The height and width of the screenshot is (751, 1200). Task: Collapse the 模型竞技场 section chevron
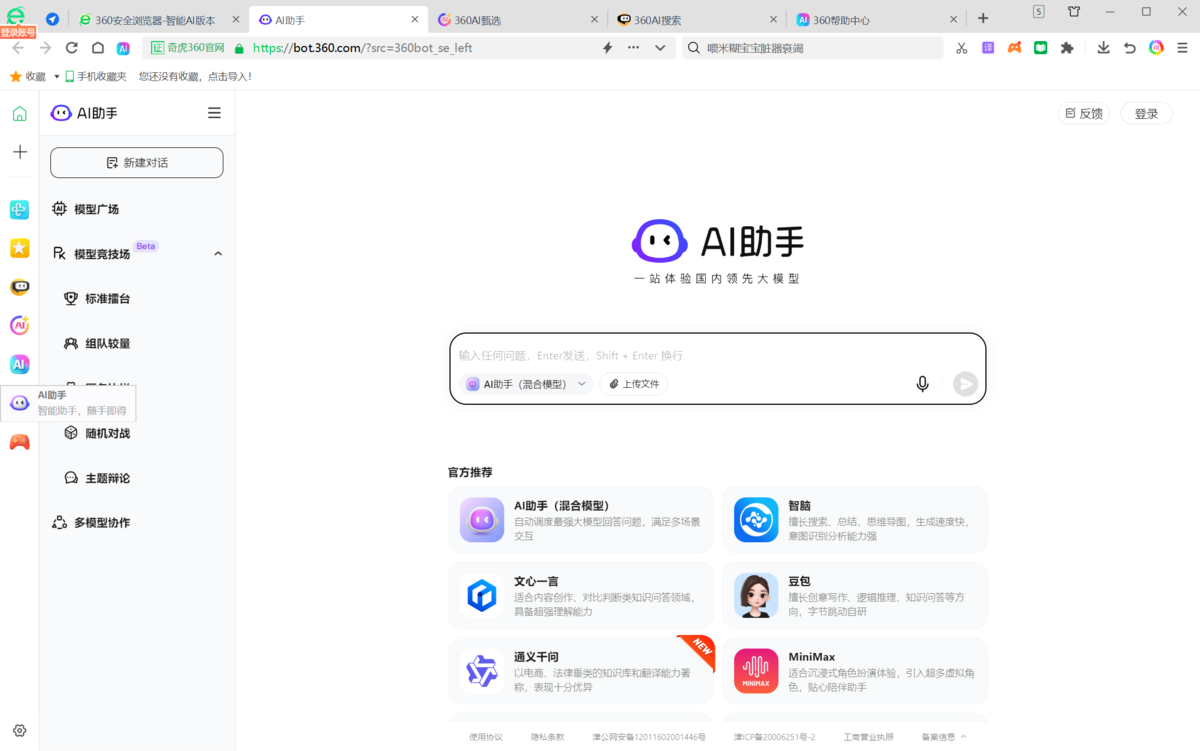(x=218, y=253)
